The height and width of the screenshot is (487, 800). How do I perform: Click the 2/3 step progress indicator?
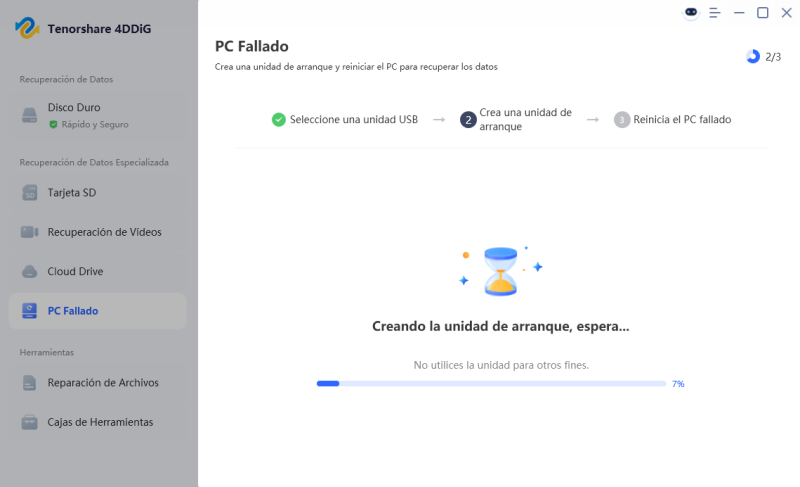[x=764, y=57]
